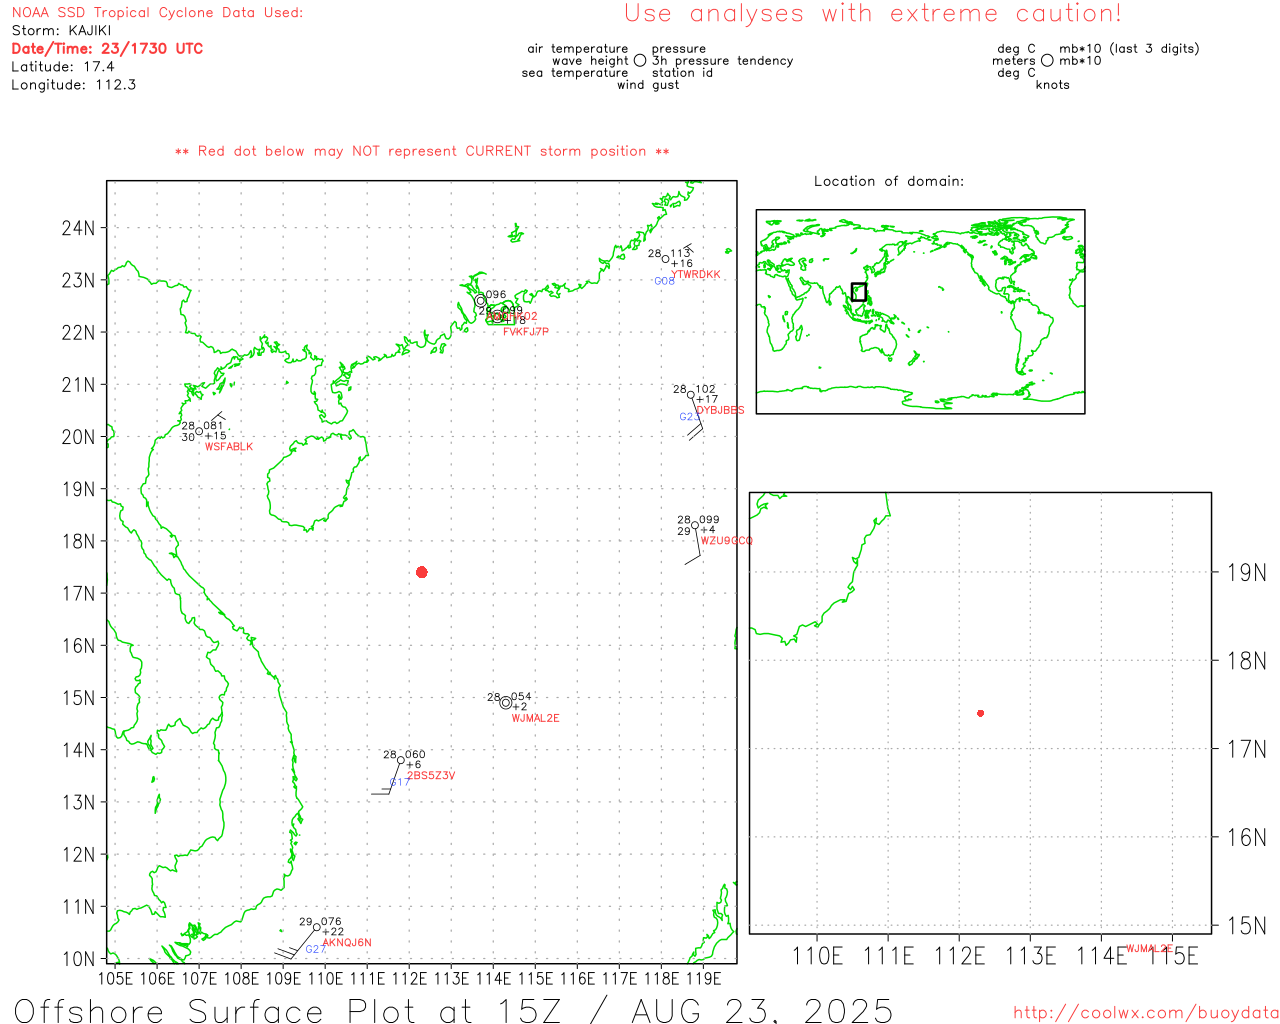Screen dimensions: 1280x1024
Task: Click the NOAA SSD Tropical Cyclone Data Used heading
Action: pyautogui.click(x=157, y=13)
